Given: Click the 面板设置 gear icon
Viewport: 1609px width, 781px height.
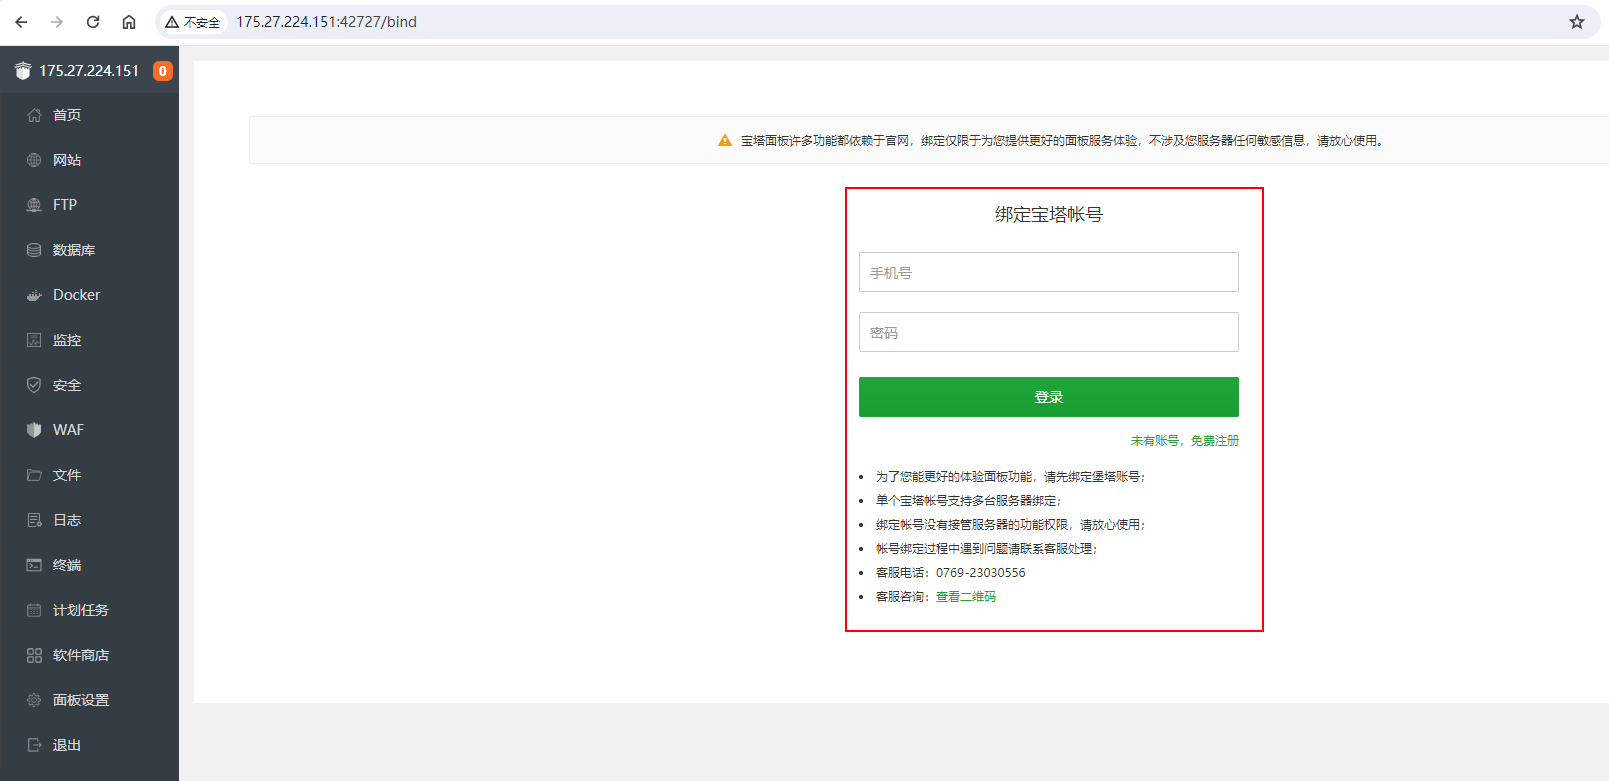Looking at the screenshot, I should point(34,700).
